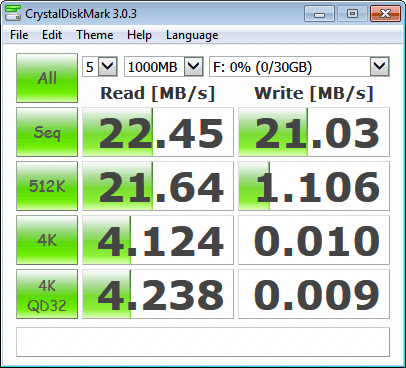Image resolution: width=406 pixels, height=368 pixels.
Task: Click the 4K write result 0.010
Action: 314,240
